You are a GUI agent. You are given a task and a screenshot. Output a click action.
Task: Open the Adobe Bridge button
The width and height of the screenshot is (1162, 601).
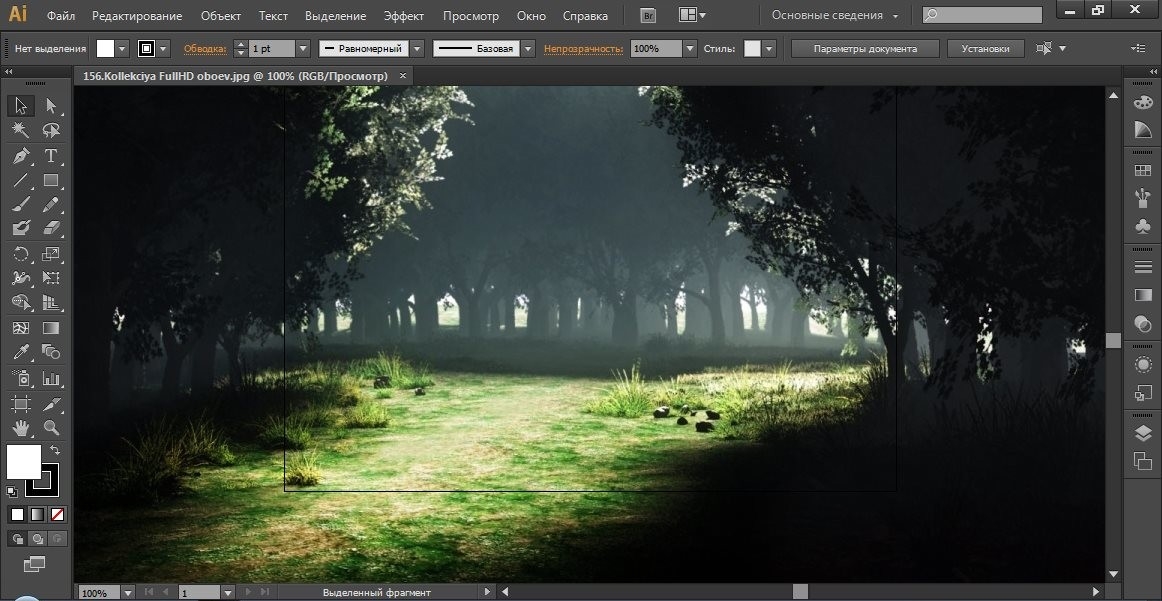648,16
